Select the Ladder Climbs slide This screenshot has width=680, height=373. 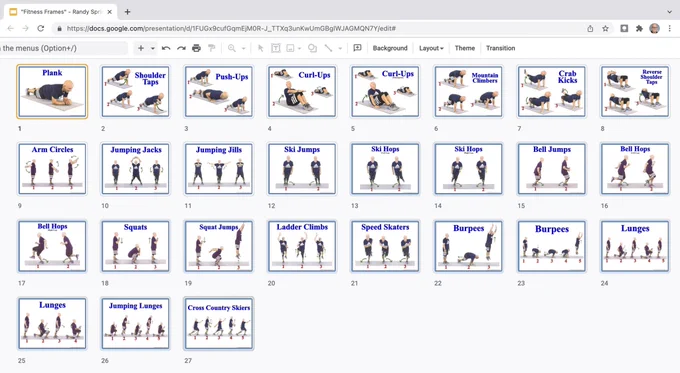302,246
